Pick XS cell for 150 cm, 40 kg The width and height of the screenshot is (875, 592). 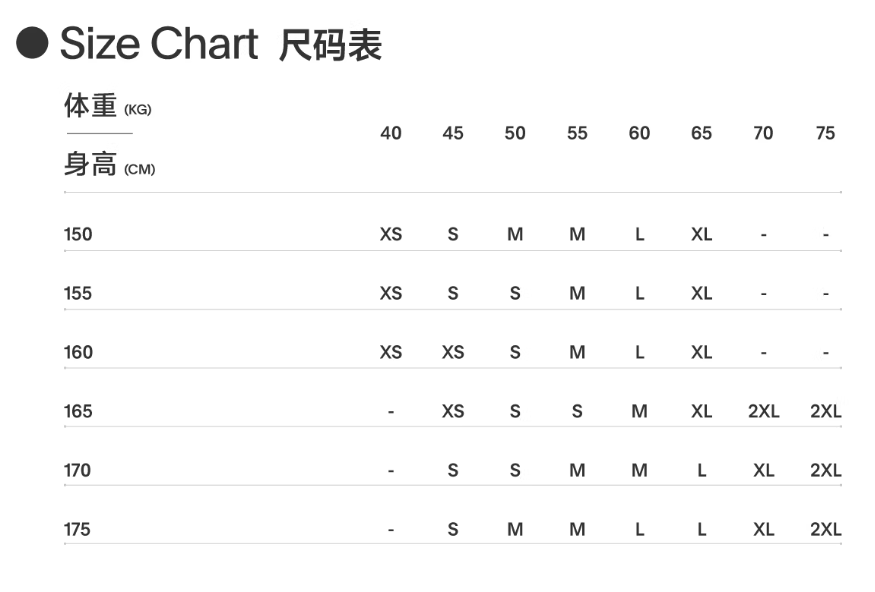pyautogui.click(x=391, y=235)
